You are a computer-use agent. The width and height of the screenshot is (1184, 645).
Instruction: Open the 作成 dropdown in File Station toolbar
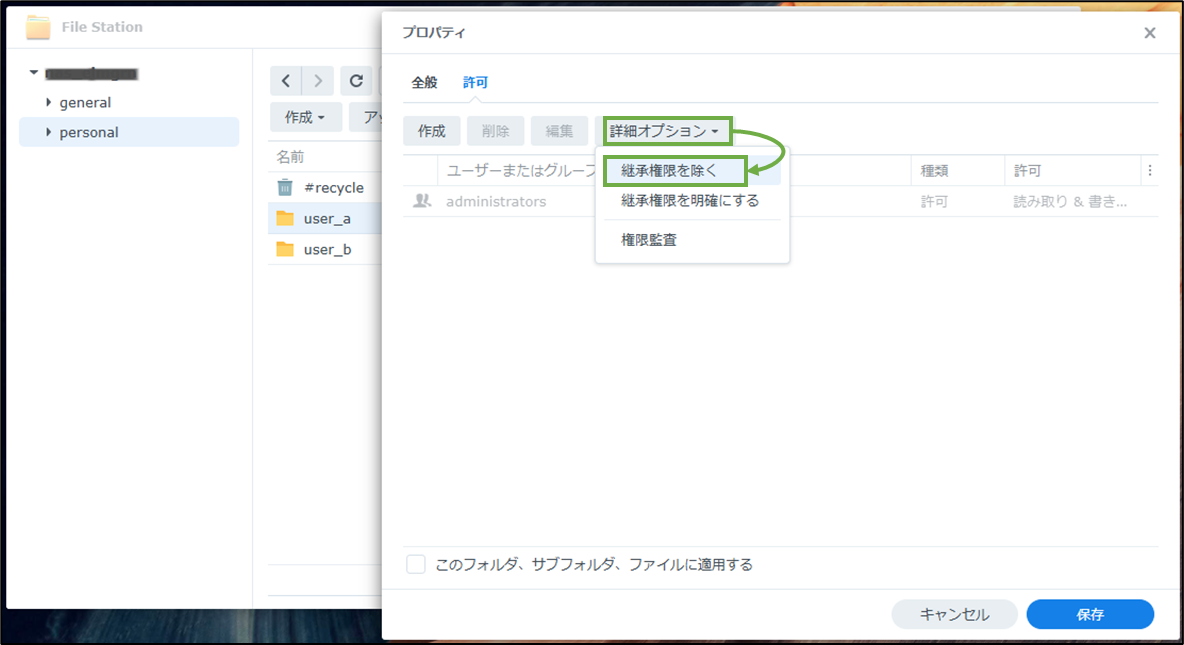point(304,117)
